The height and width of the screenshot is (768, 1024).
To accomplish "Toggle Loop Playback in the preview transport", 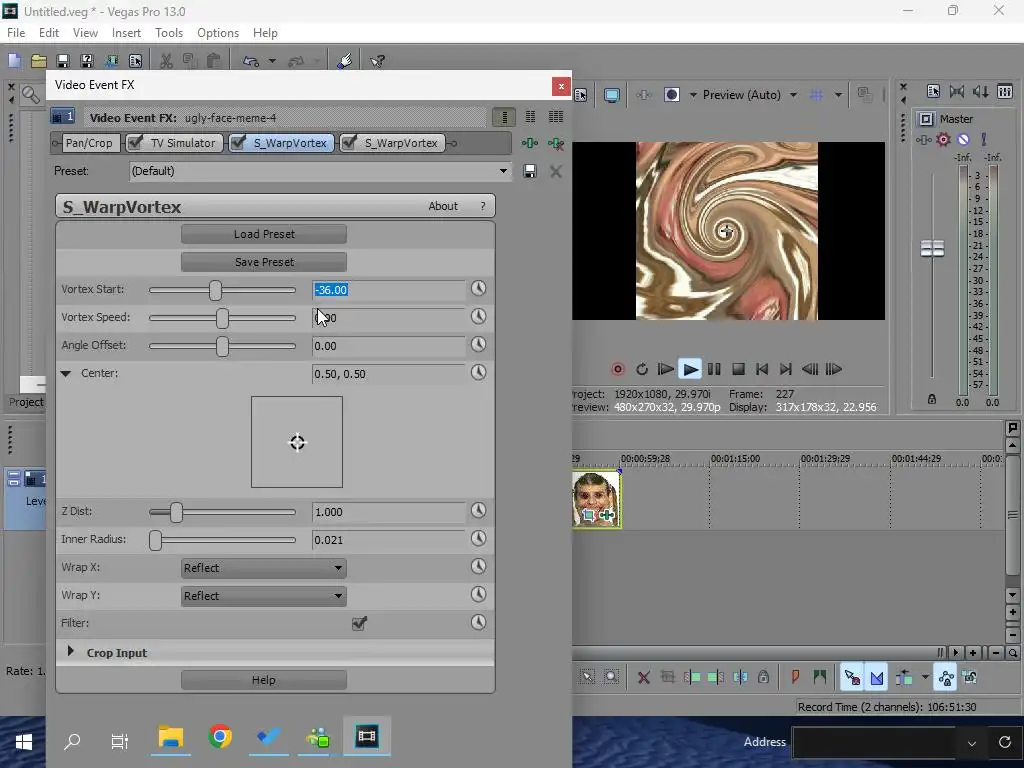I will tap(641, 369).
